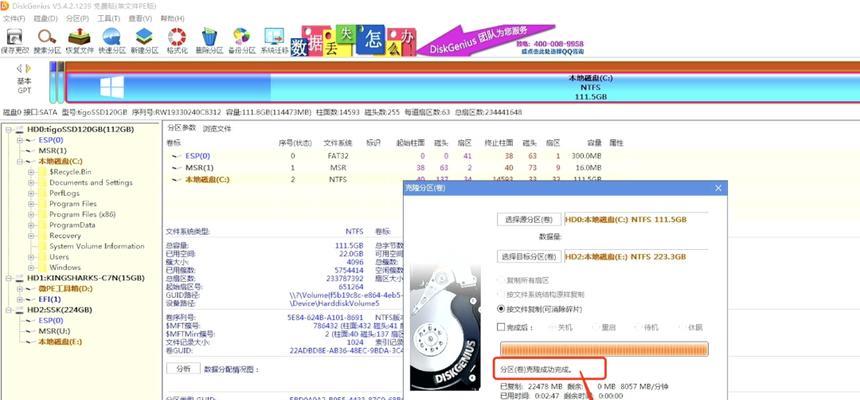Open the 数据丢失怎么办 data loss banner
Viewport: 860px width, 400px height.
353,40
